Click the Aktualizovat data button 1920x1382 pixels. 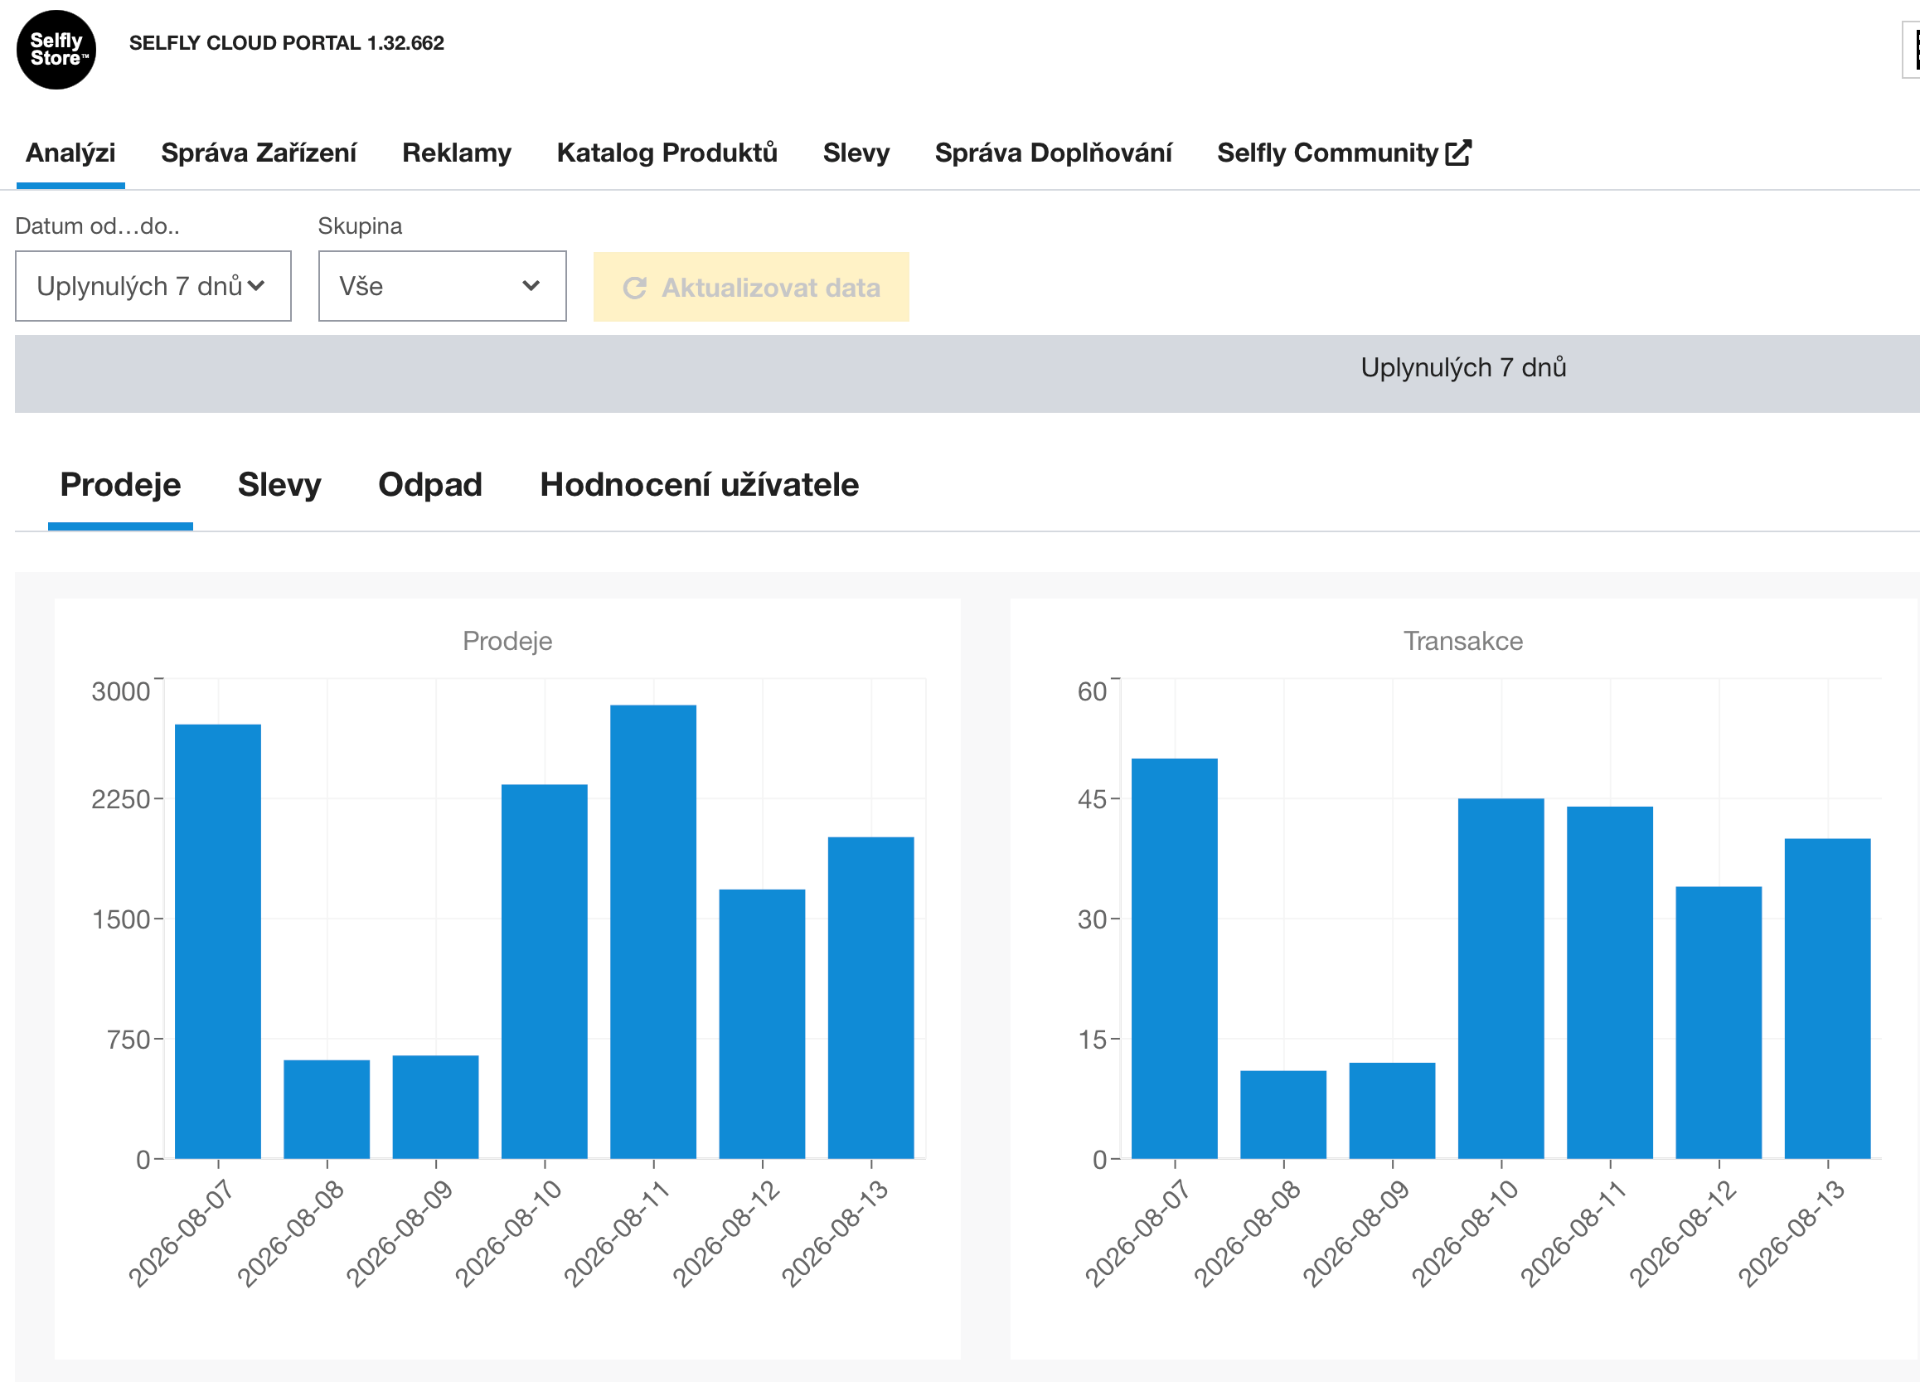point(751,287)
